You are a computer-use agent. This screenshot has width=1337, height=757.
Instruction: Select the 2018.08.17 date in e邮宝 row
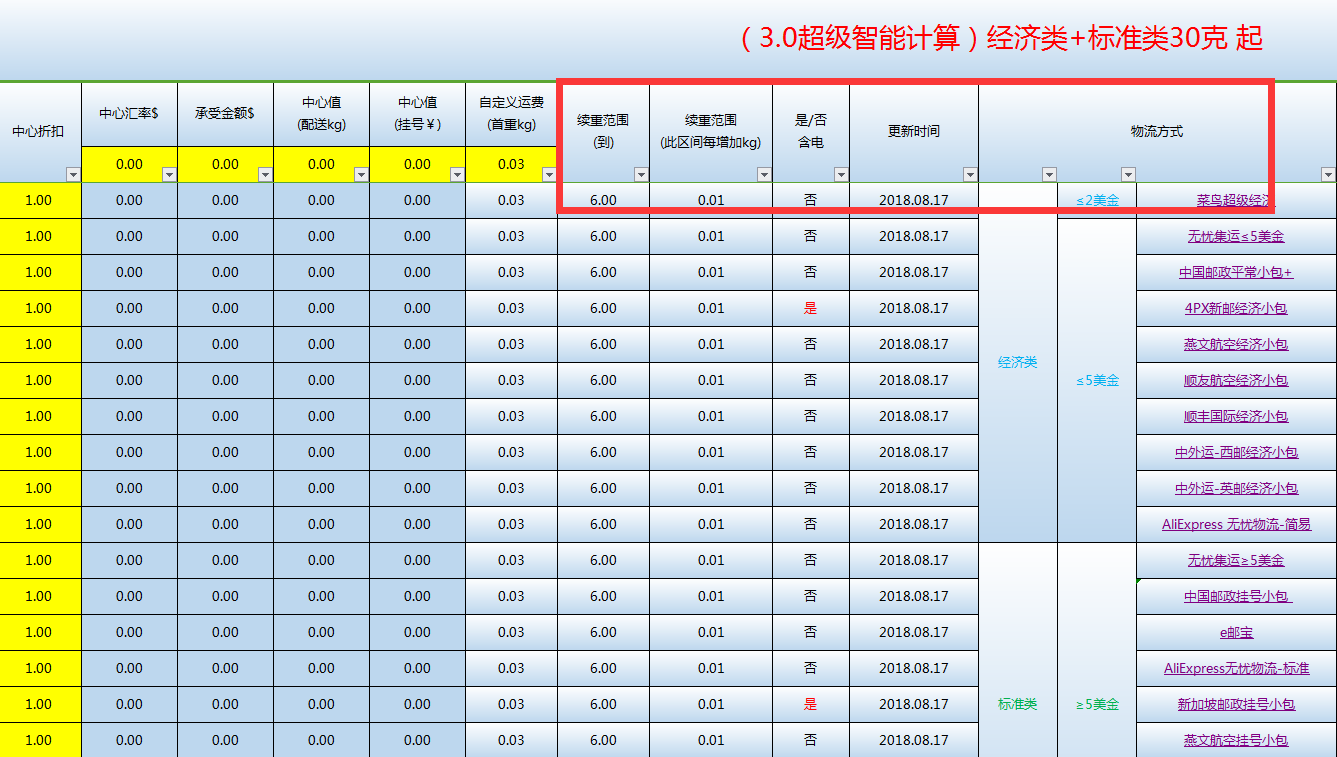[x=914, y=633]
